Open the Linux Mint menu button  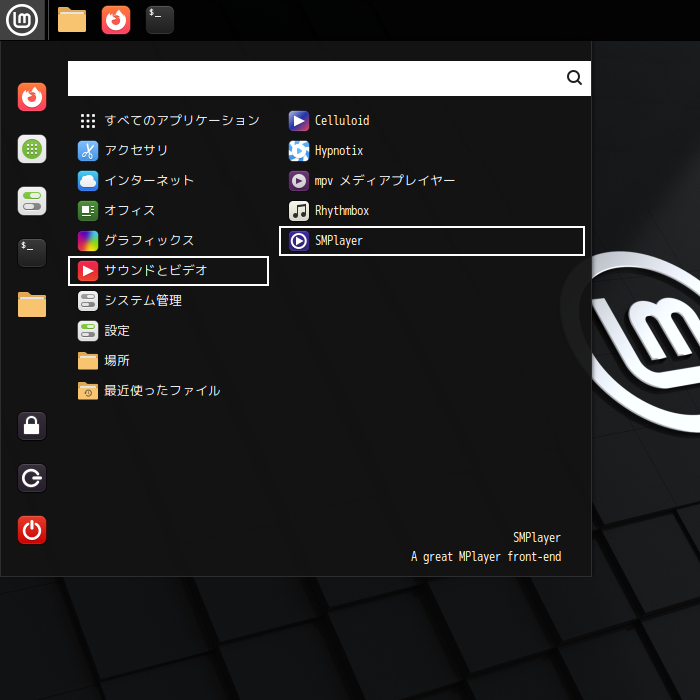coord(22,20)
